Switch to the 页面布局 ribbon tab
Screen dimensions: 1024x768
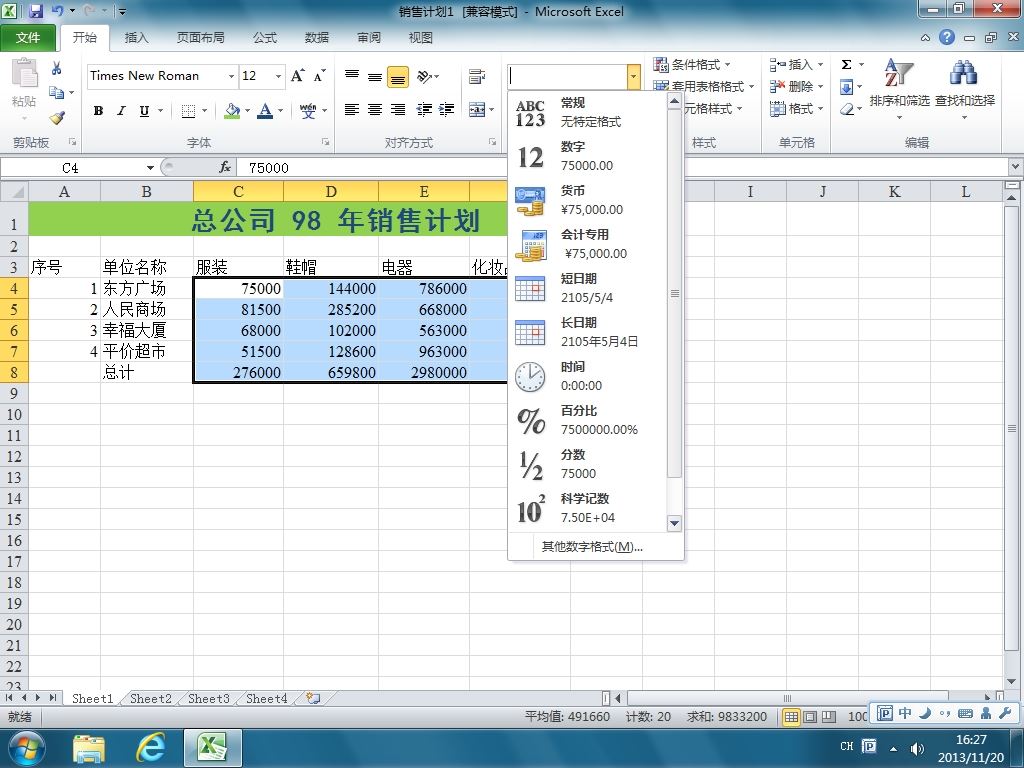200,38
